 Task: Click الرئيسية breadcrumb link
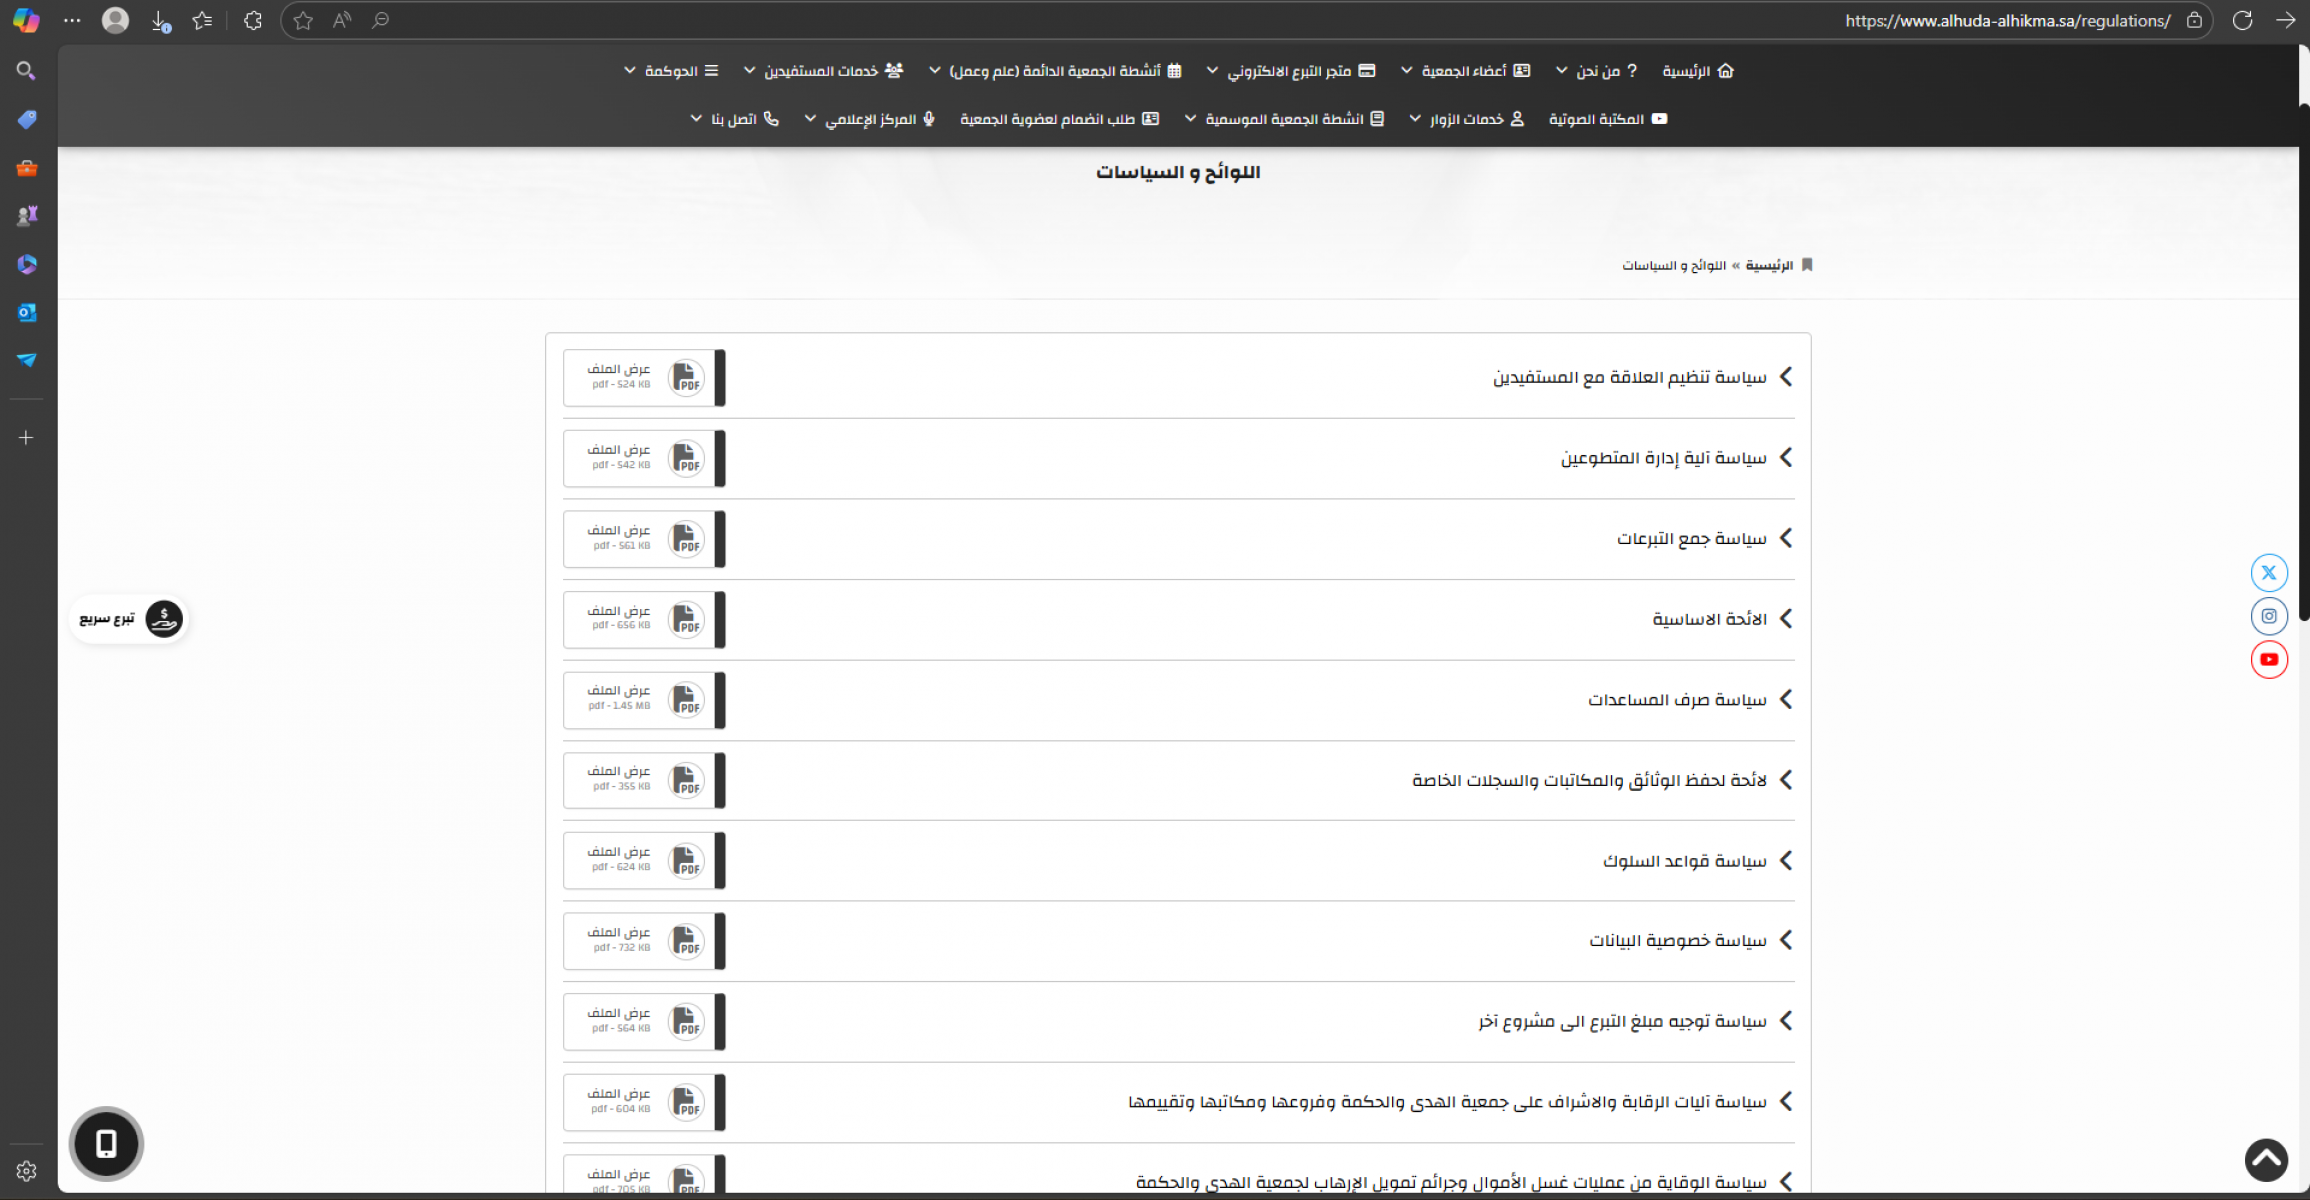(1769, 265)
